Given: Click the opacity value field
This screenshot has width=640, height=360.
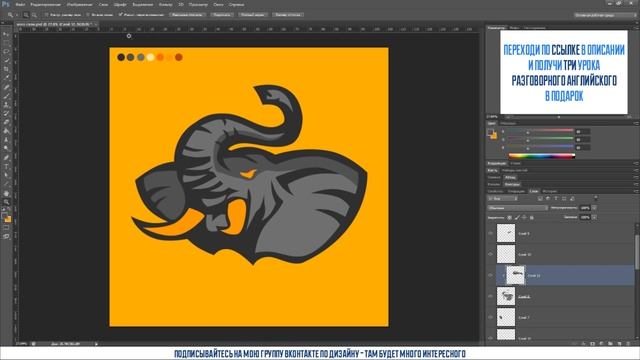Looking at the screenshot, I should point(584,208).
